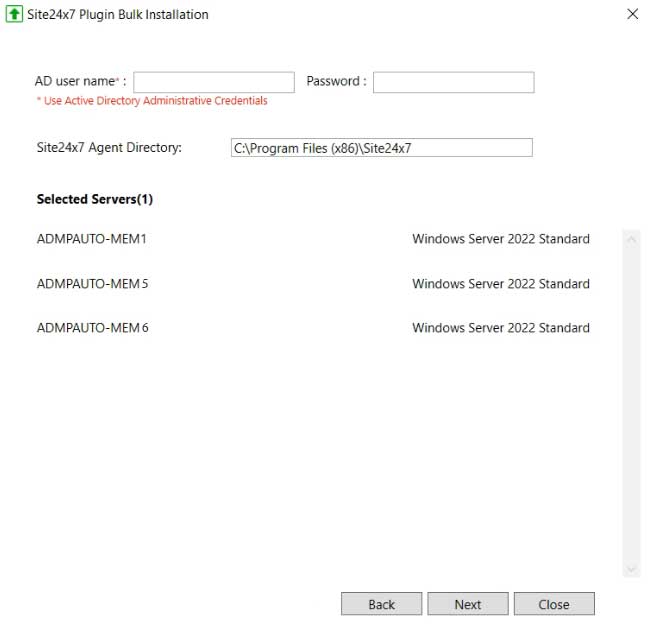The image size is (648, 631).
Task: Click the Selected Servers(1) heading
Action: [95, 199]
